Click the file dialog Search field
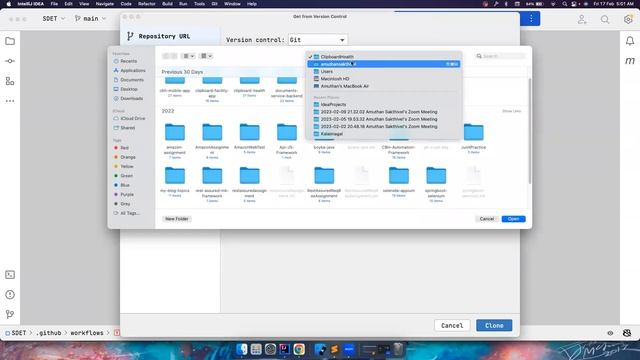The width and height of the screenshot is (640, 360). pos(500,56)
